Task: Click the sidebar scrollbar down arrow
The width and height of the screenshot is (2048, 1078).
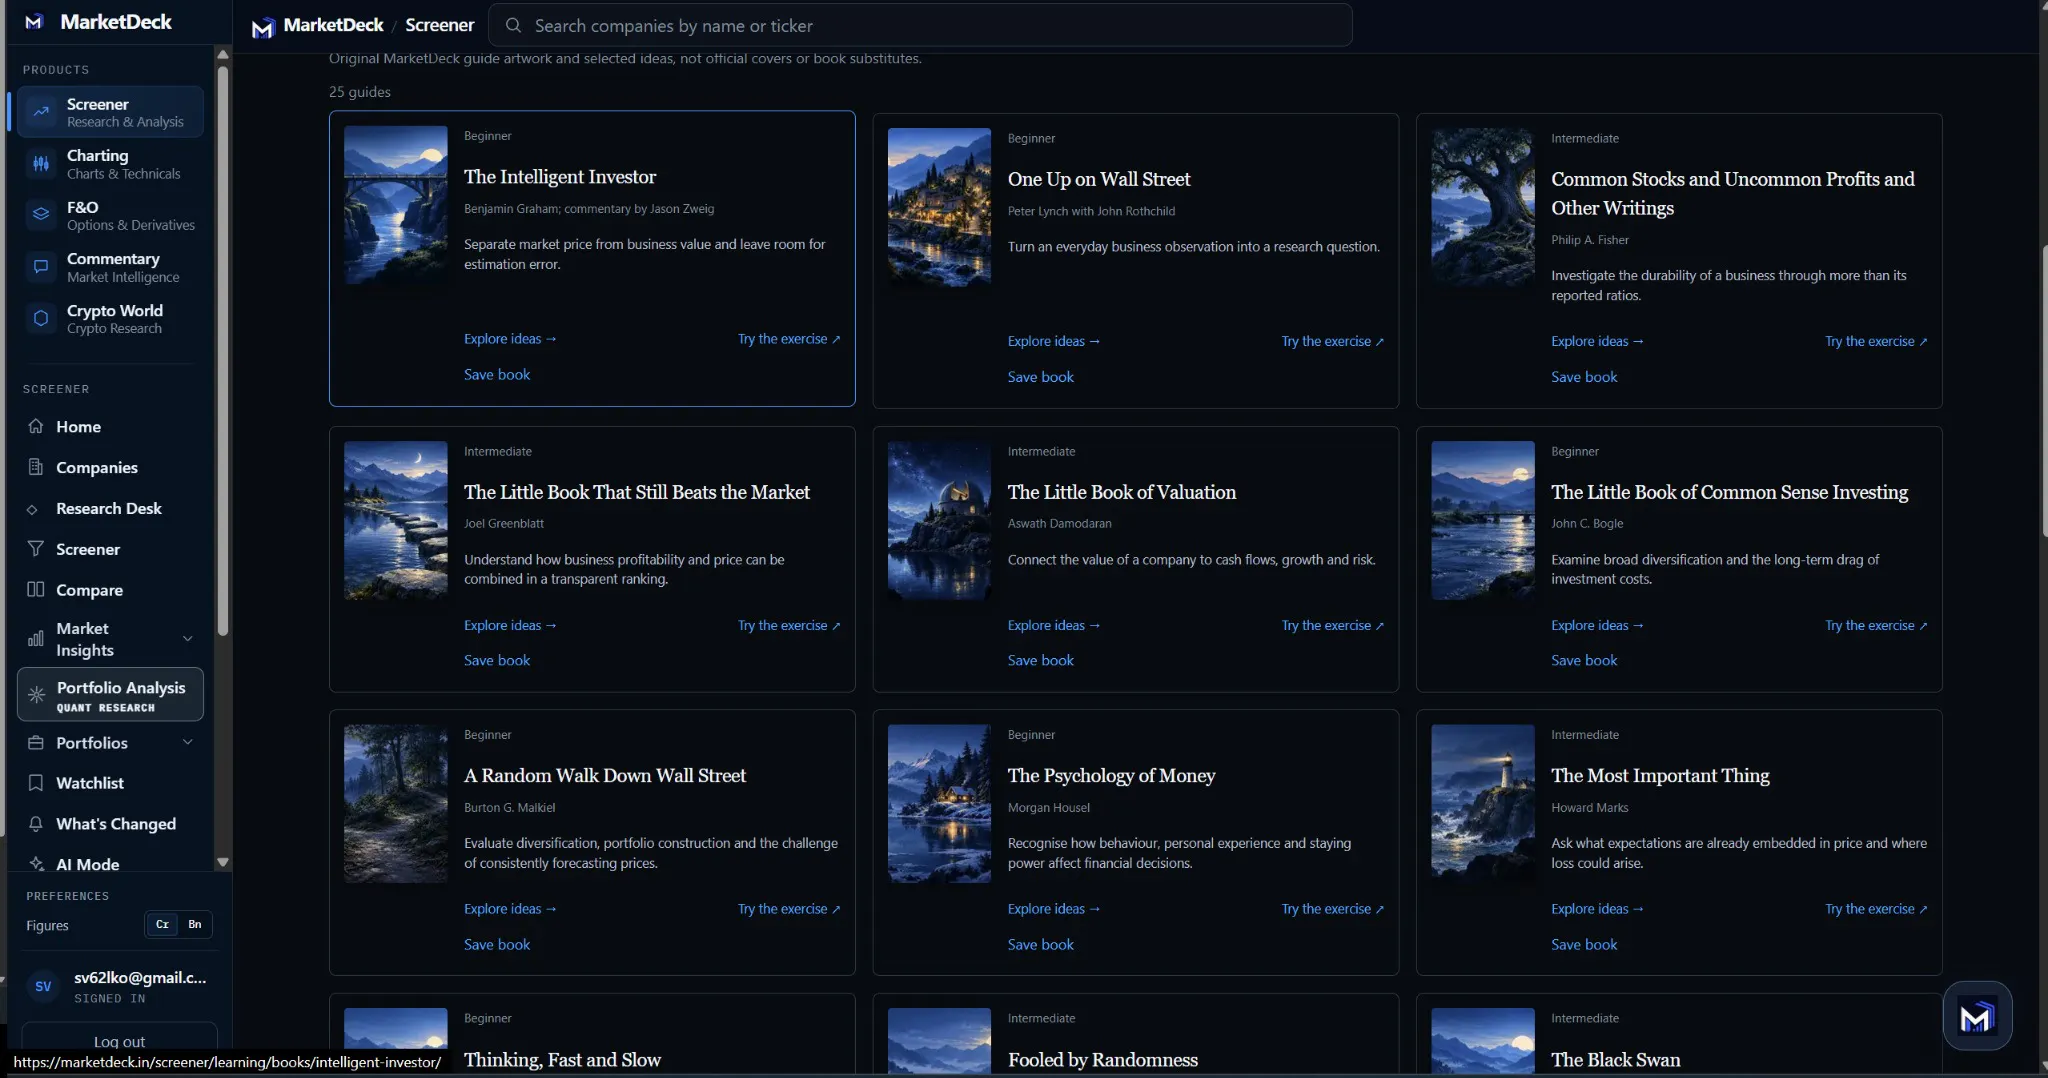Action: click(x=223, y=862)
